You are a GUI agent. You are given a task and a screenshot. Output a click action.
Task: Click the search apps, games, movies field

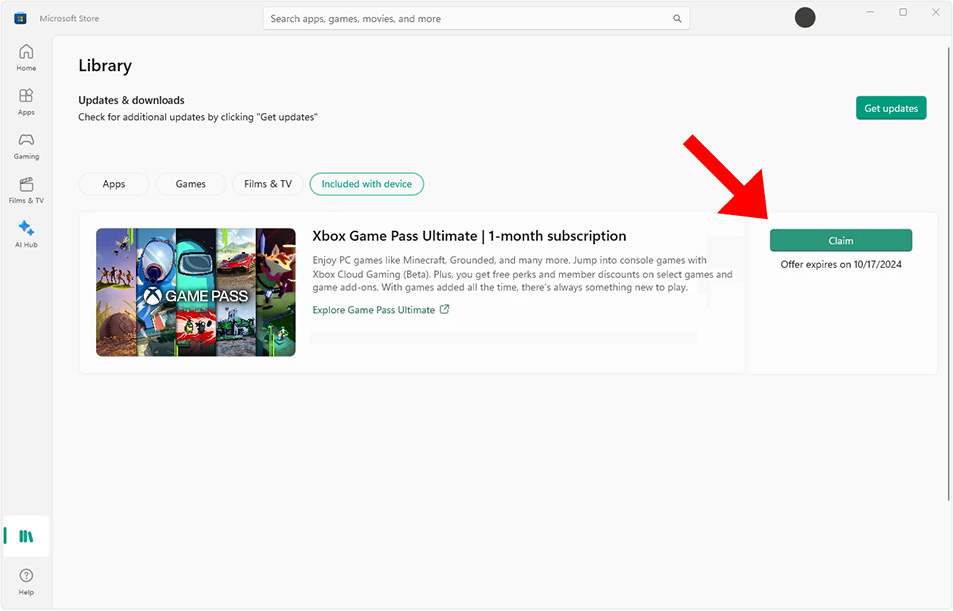[x=476, y=19]
